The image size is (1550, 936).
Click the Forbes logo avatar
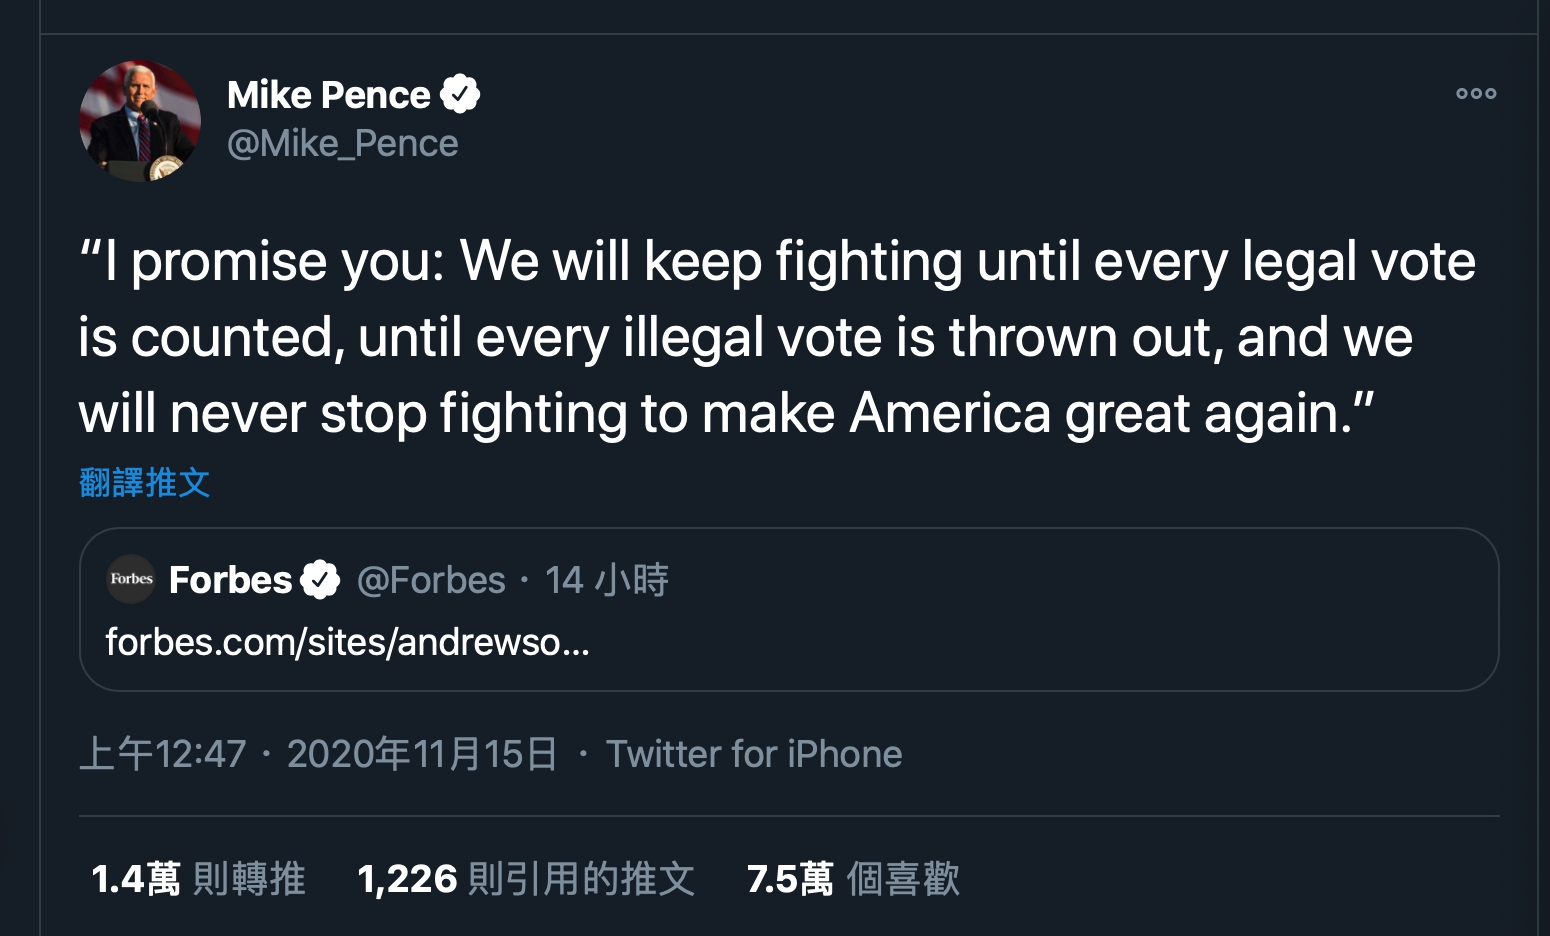(131, 579)
